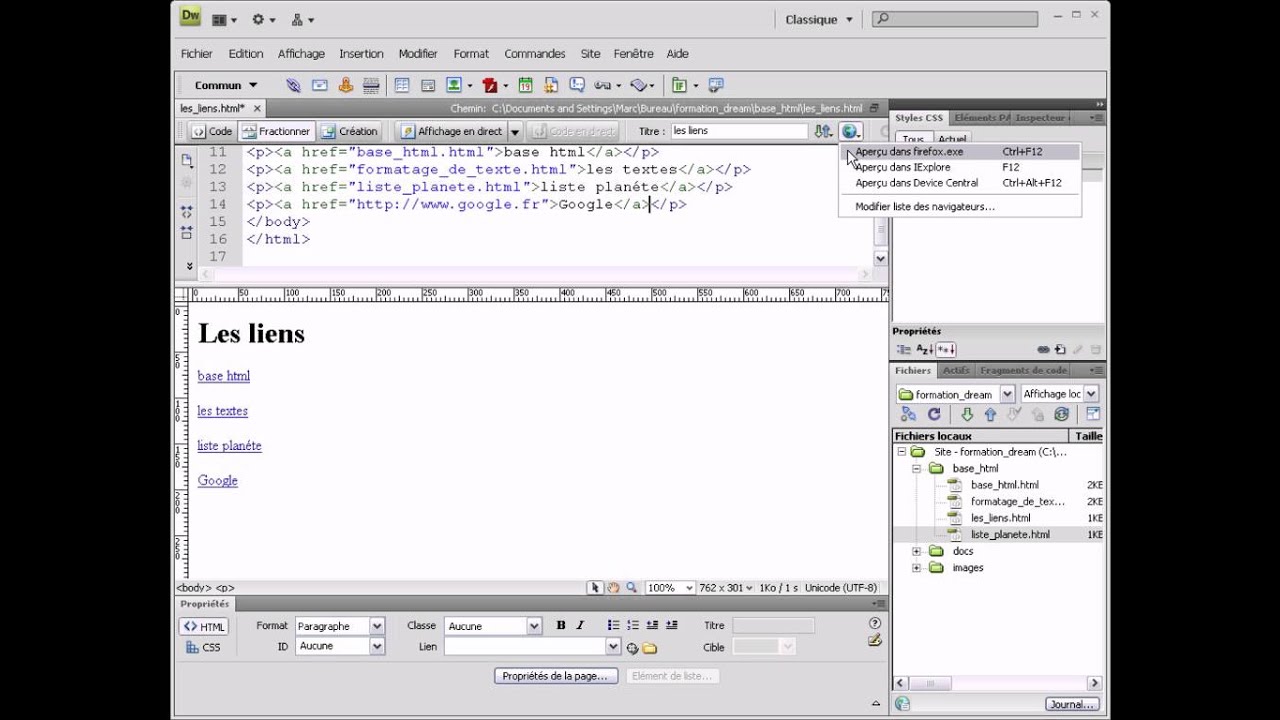This screenshot has height=720, width=1280.
Task: Open the Commun category dropdown
Action: coord(225,85)
